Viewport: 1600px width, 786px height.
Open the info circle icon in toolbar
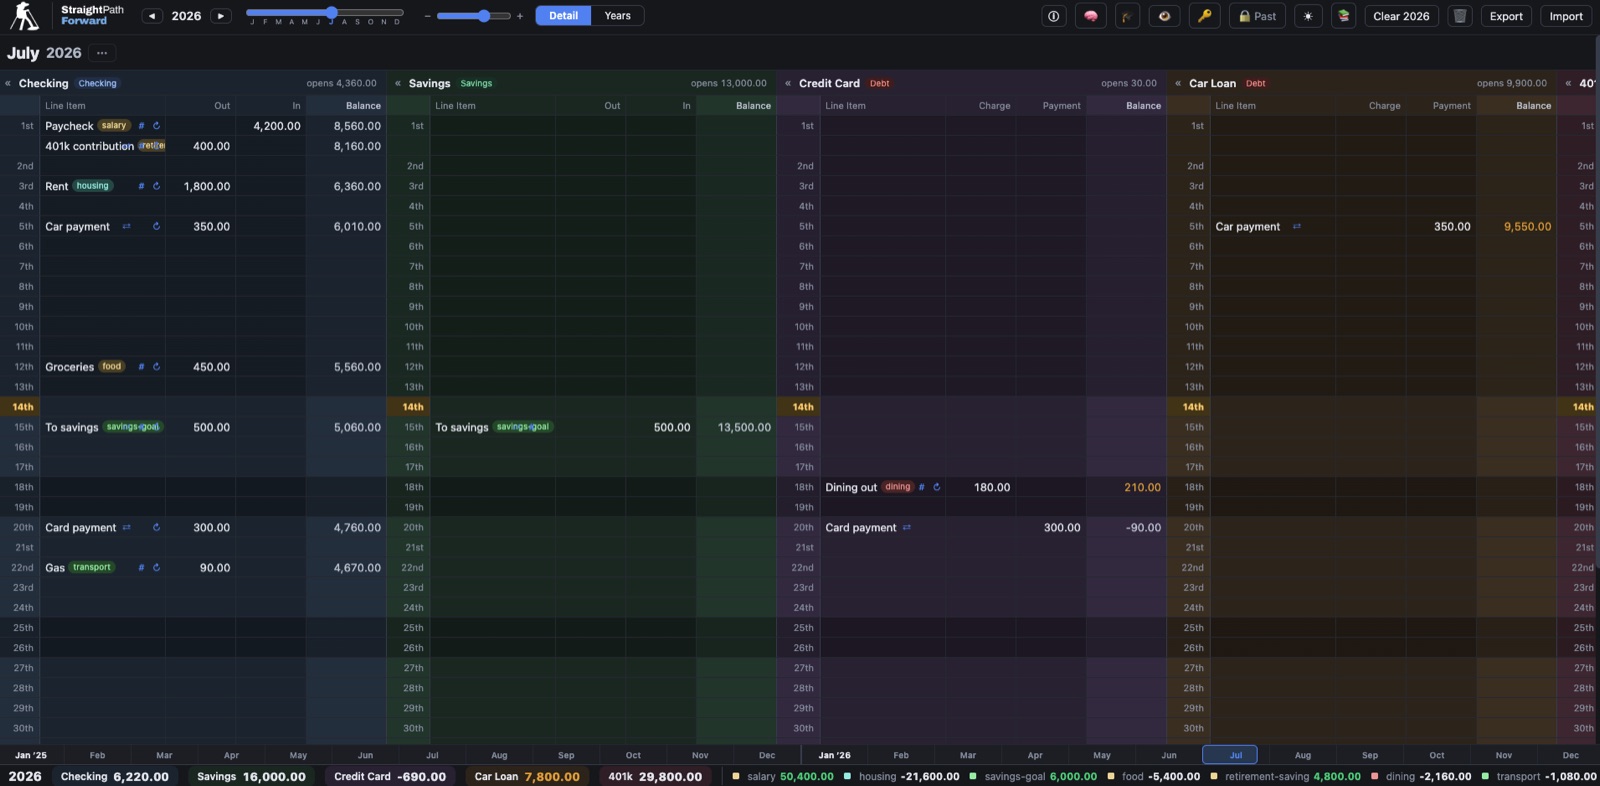point(1053,16)
